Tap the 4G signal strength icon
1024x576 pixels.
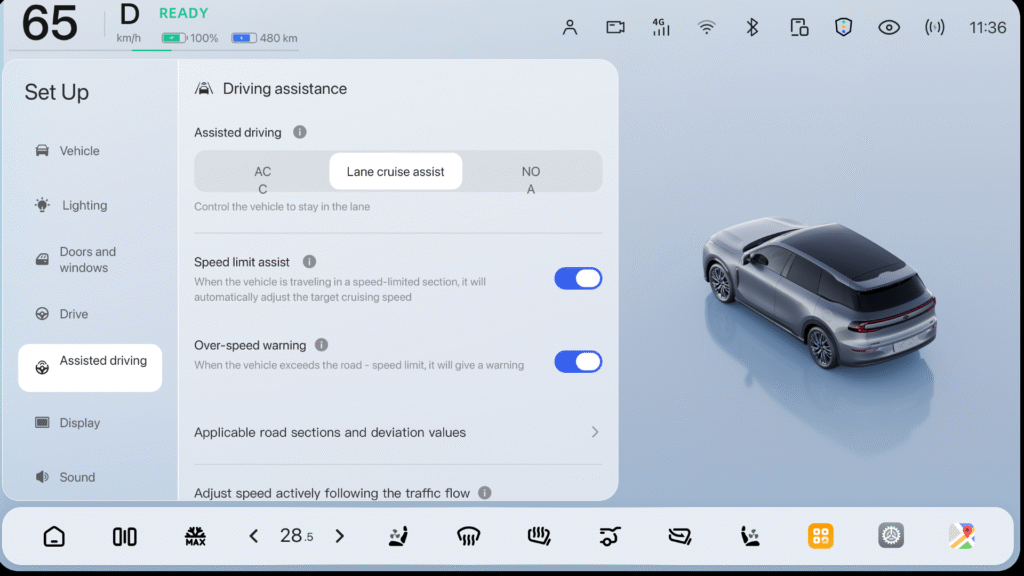(661, 27)
